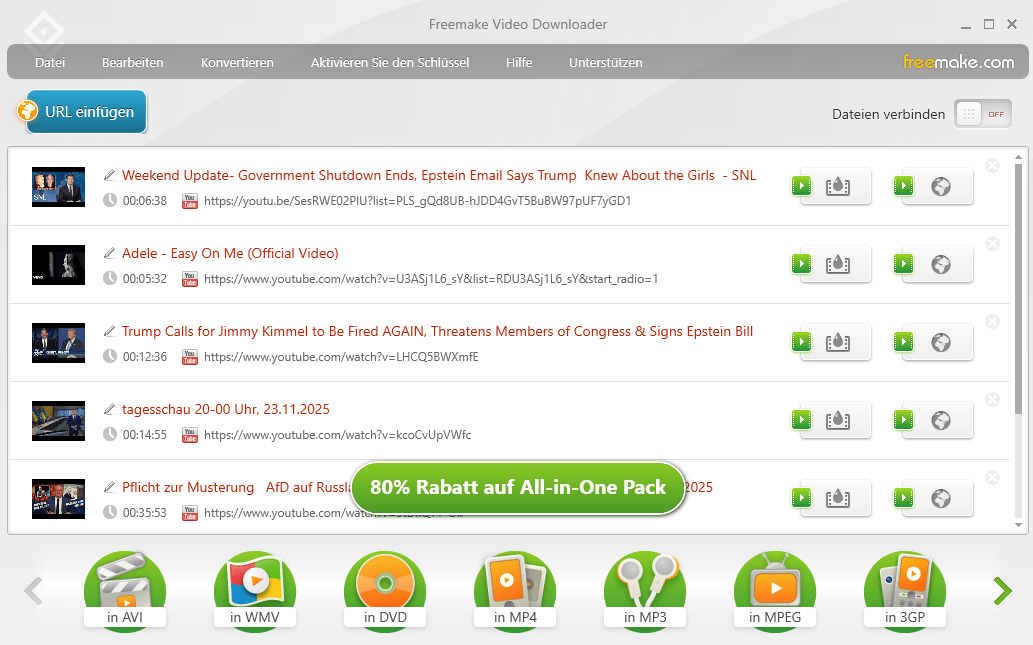The image size is (1033, 645).
Task: Click the URL einfügen button
Action: [x=85, y=112]
